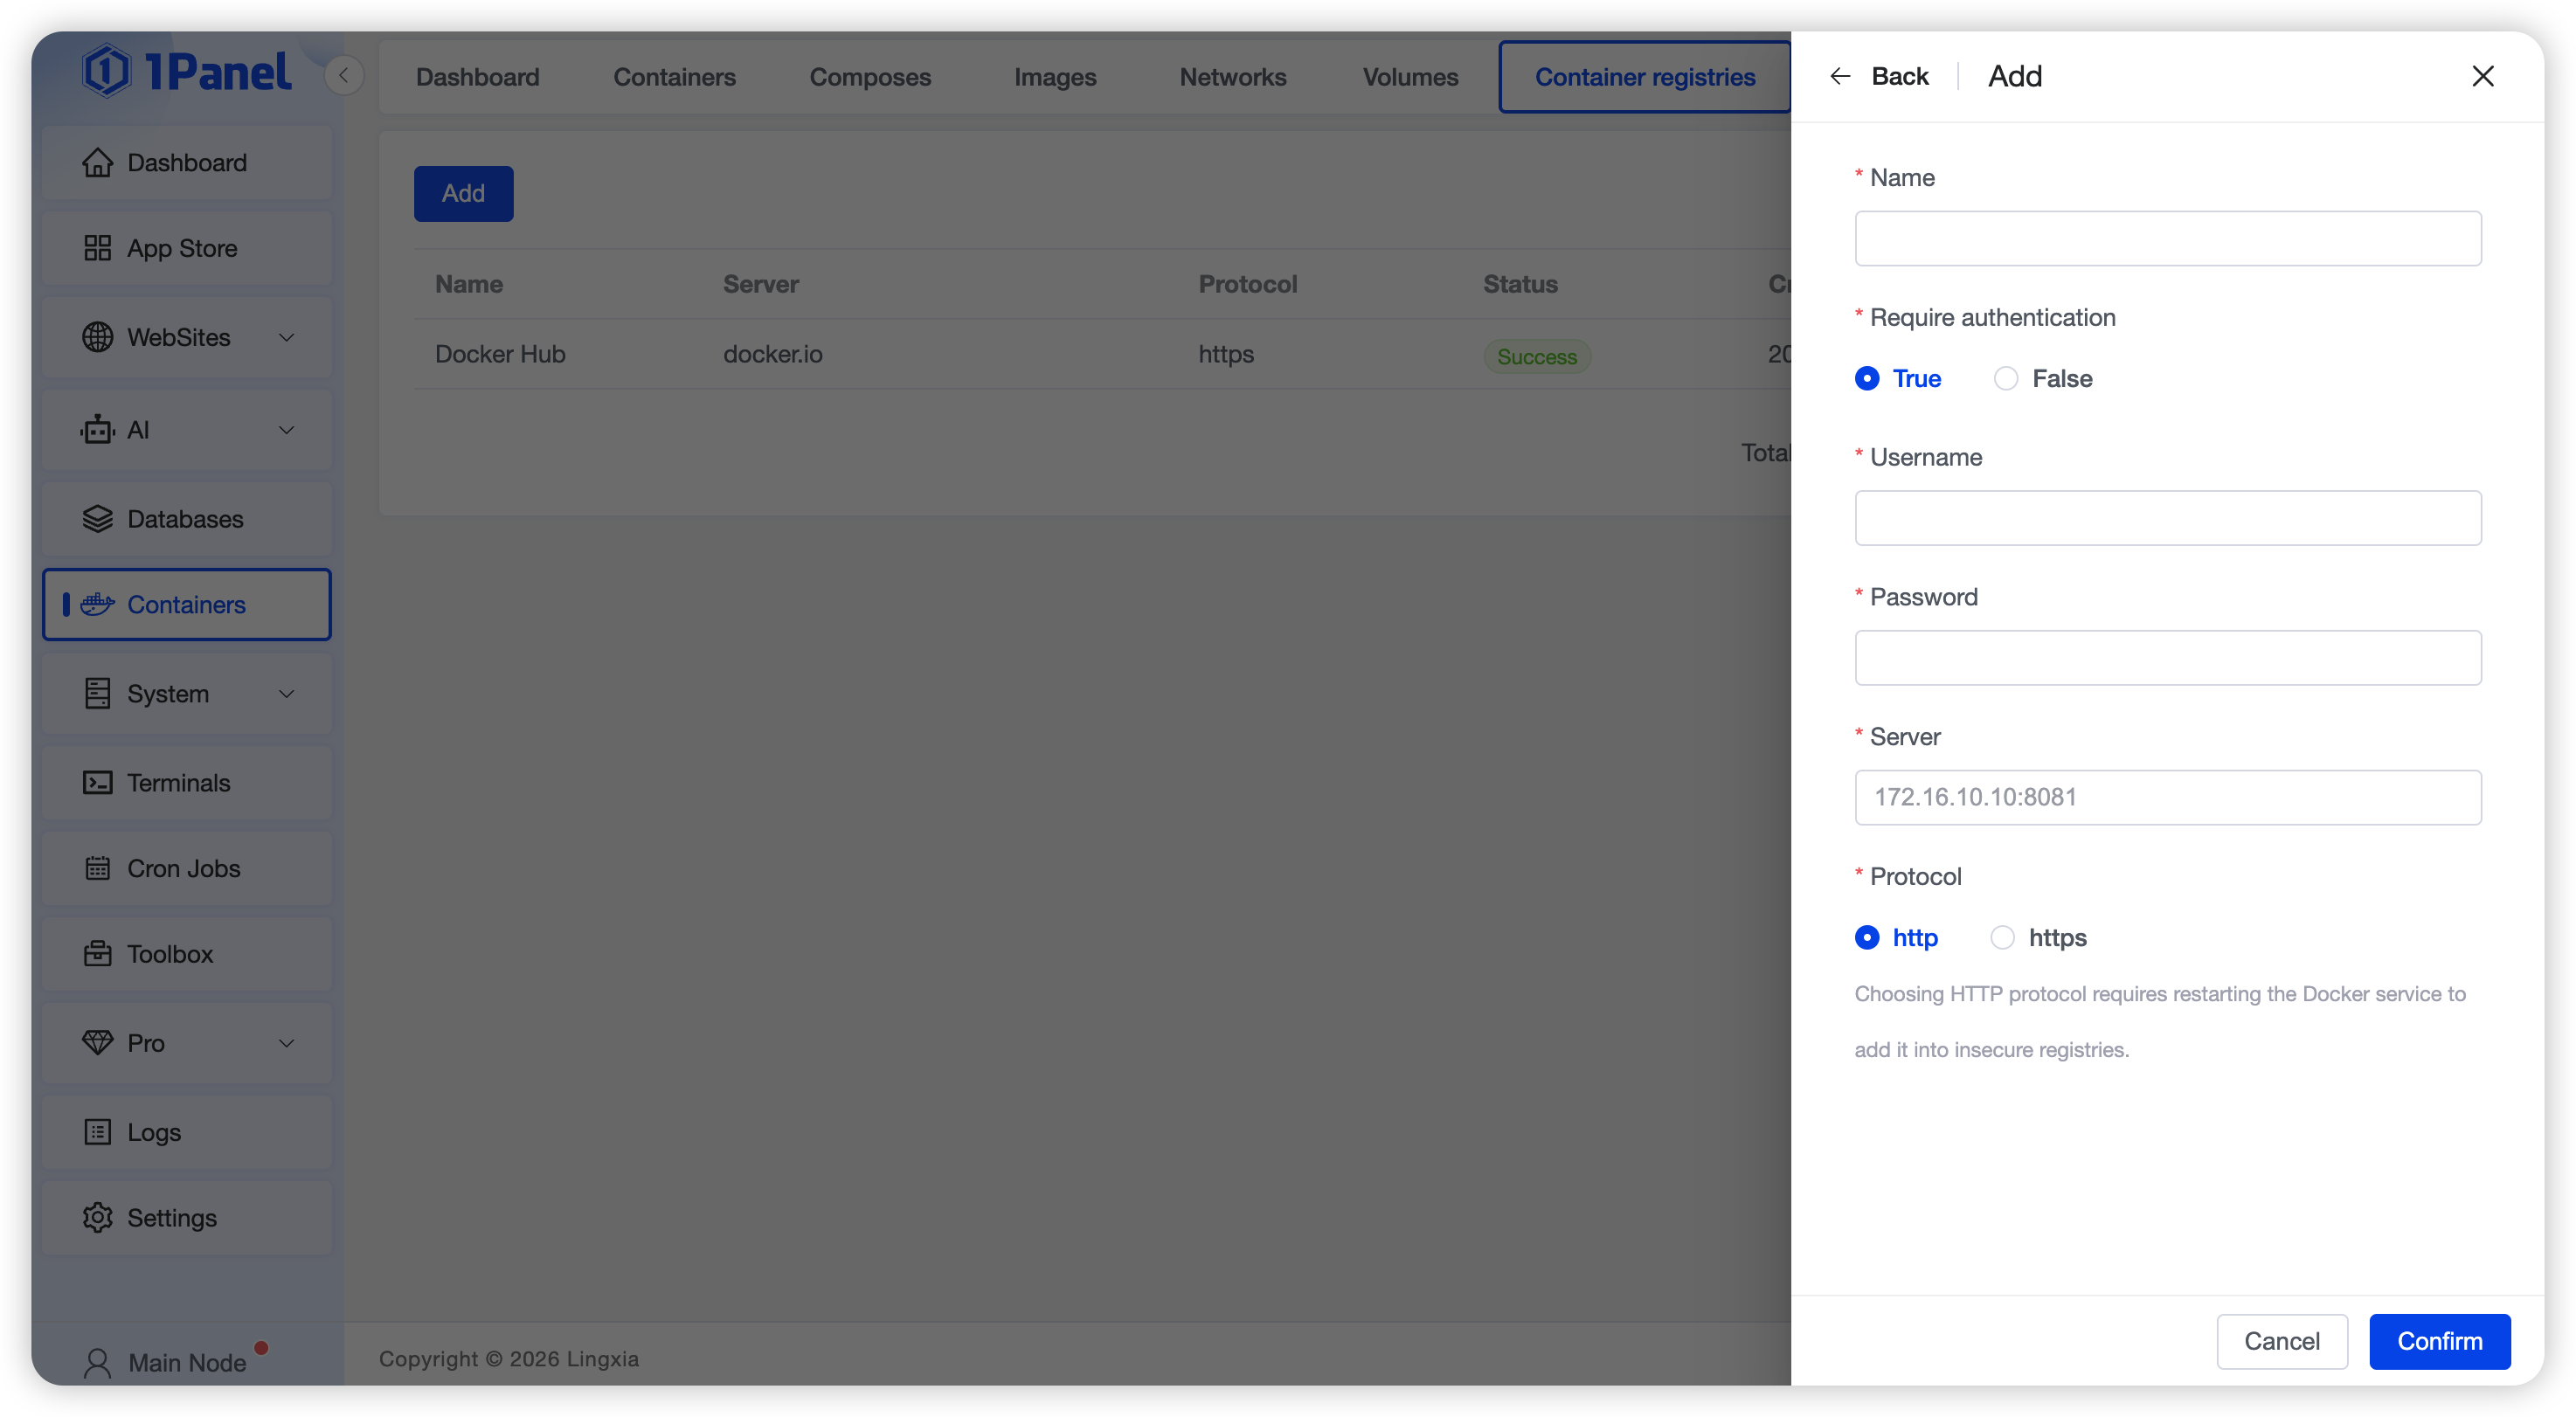
Task: Expand the System menu chevron
Action: click(286, 694)
